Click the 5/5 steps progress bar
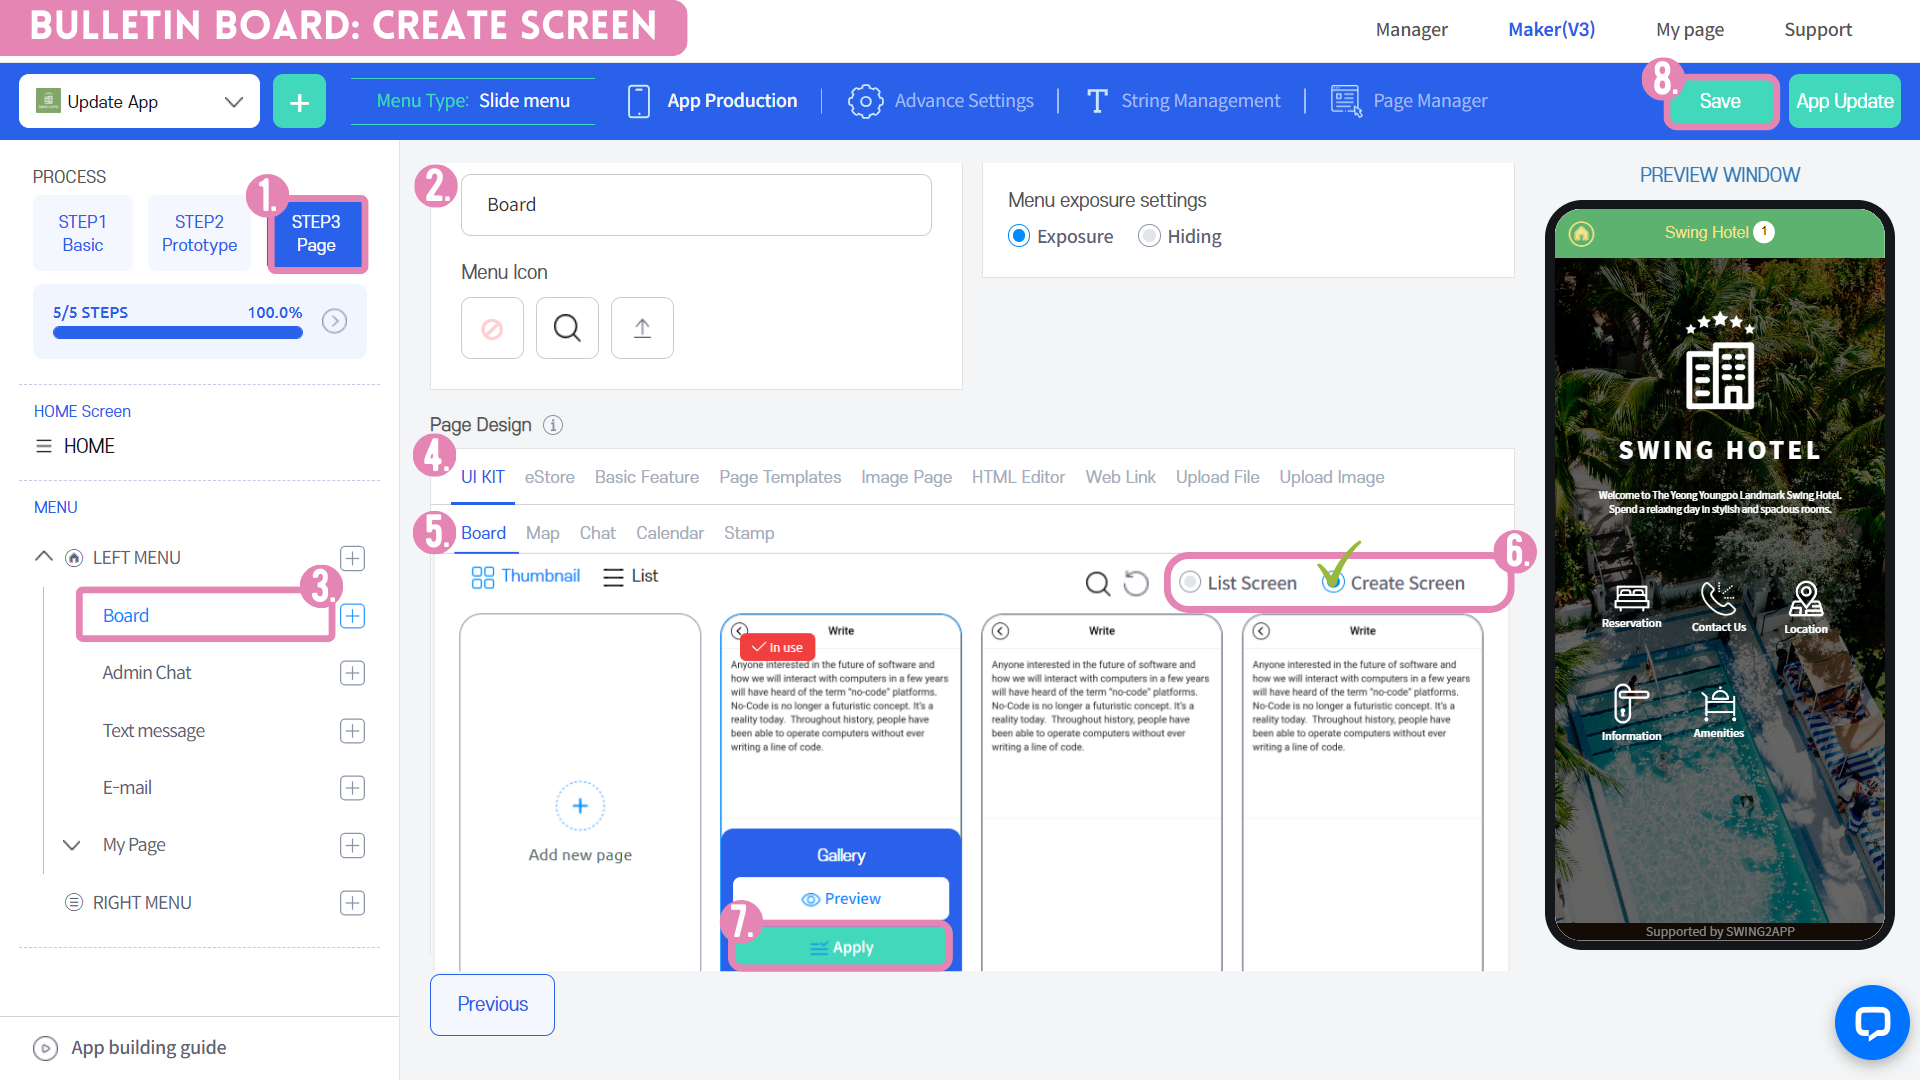1920x1080 pixels. [x=178, y=333]
